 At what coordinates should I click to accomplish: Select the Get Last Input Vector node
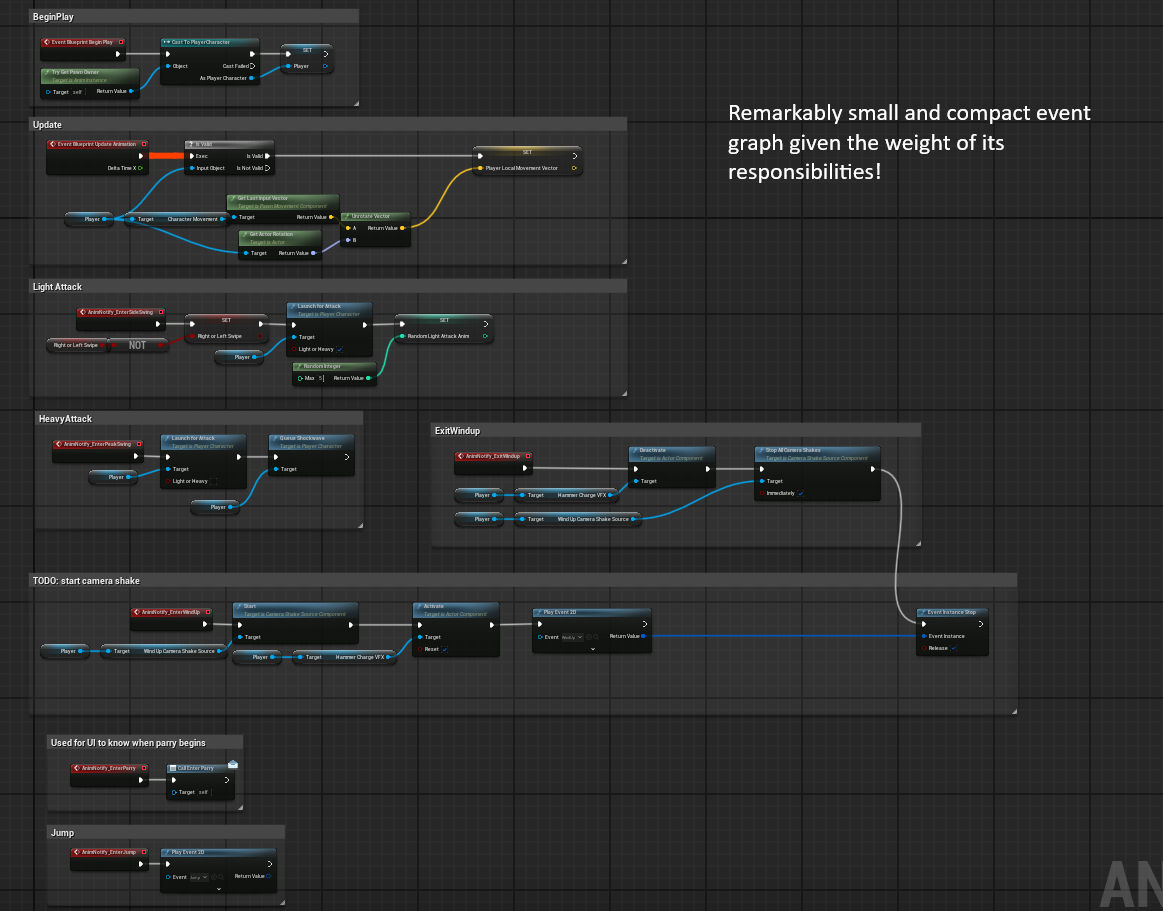point(283,208)
